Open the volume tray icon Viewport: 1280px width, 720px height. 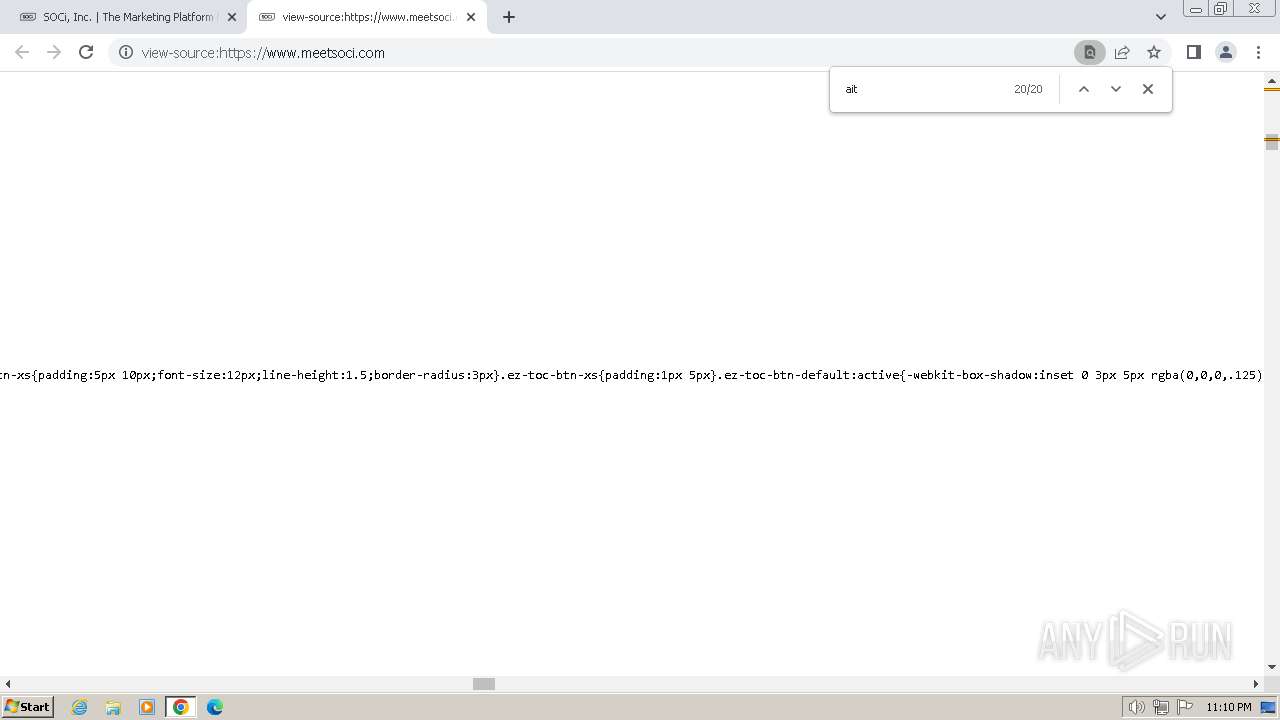tap(1136, 707)
